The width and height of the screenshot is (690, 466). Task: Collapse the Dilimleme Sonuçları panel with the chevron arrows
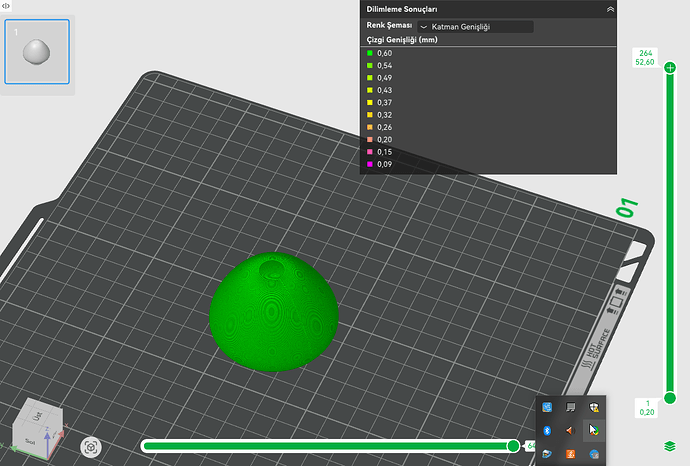(x=610, y=9)
